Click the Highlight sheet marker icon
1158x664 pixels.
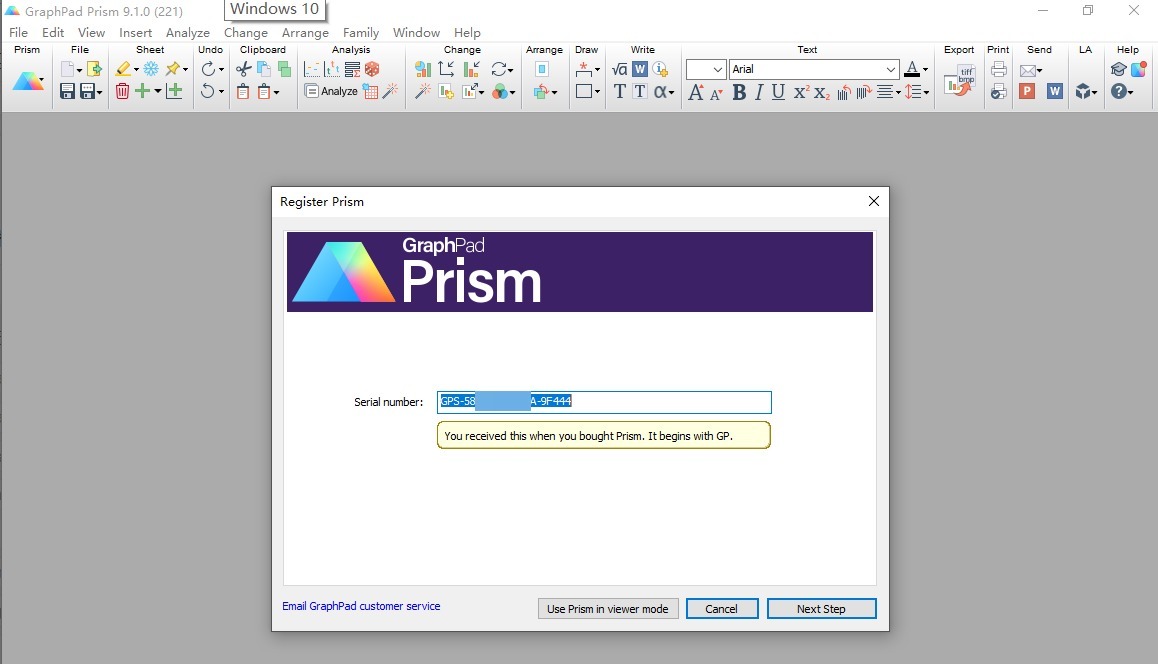[x=123, y=69]
